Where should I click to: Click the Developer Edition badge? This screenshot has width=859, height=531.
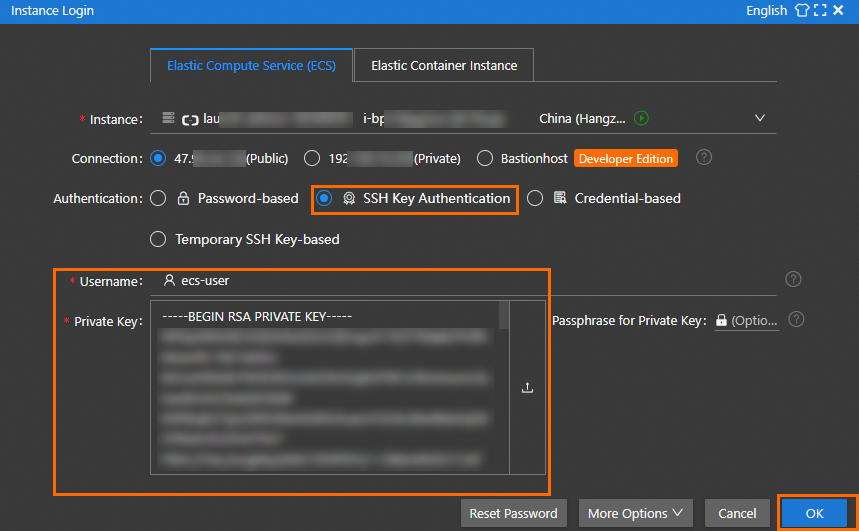point(626,158)
